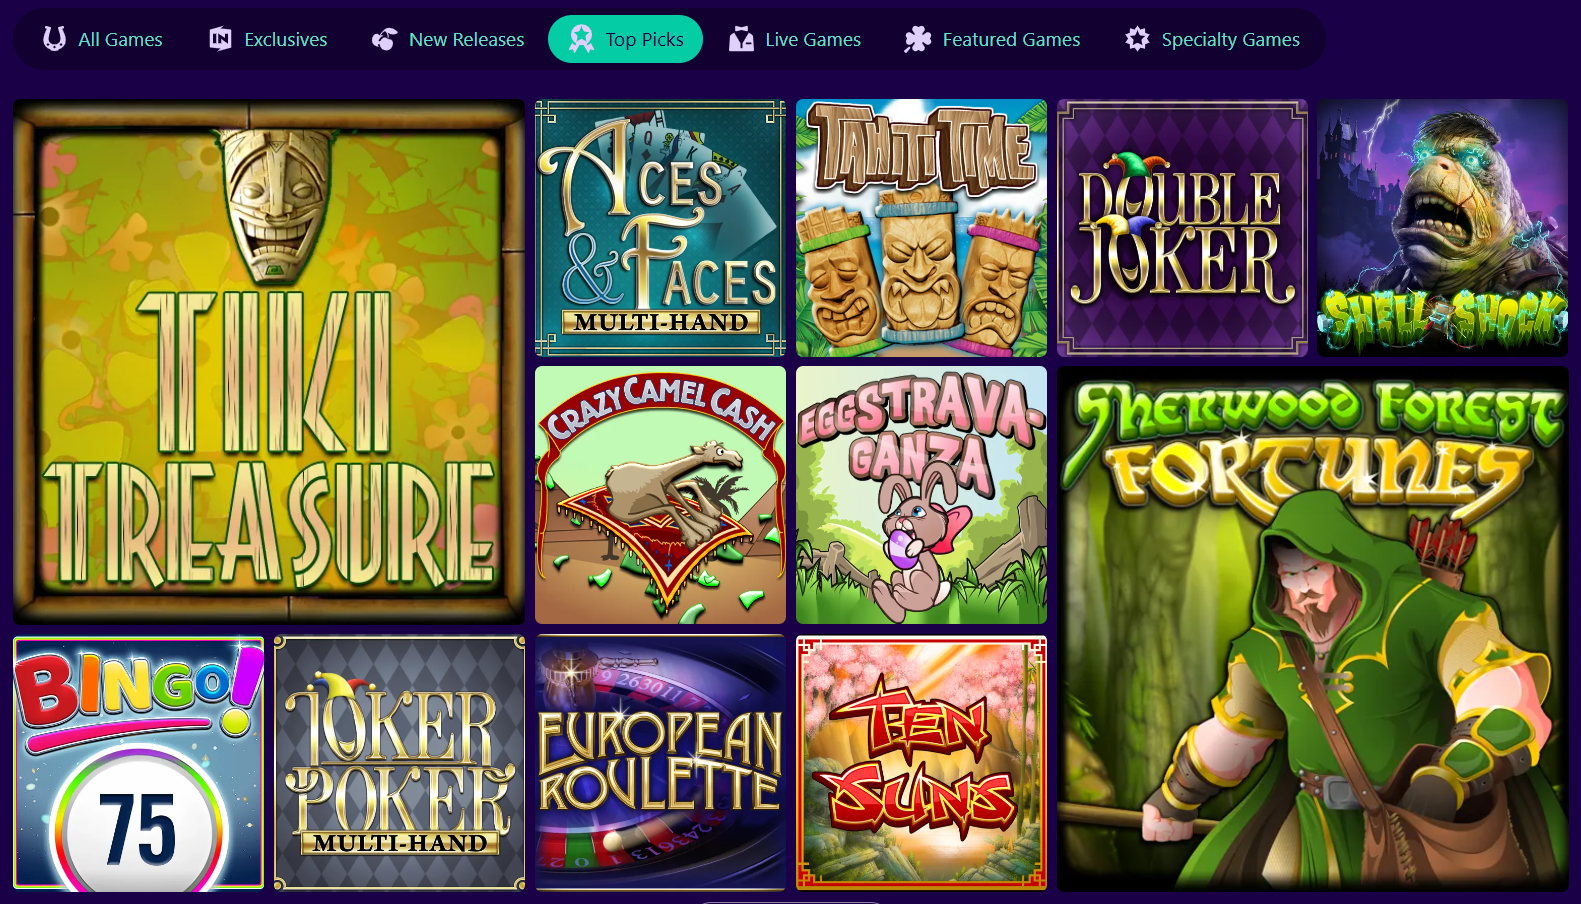The height and width of the screenshot is (904, 1581).
Task: Switch to the New Releases tab
Action: pos(448,39)
